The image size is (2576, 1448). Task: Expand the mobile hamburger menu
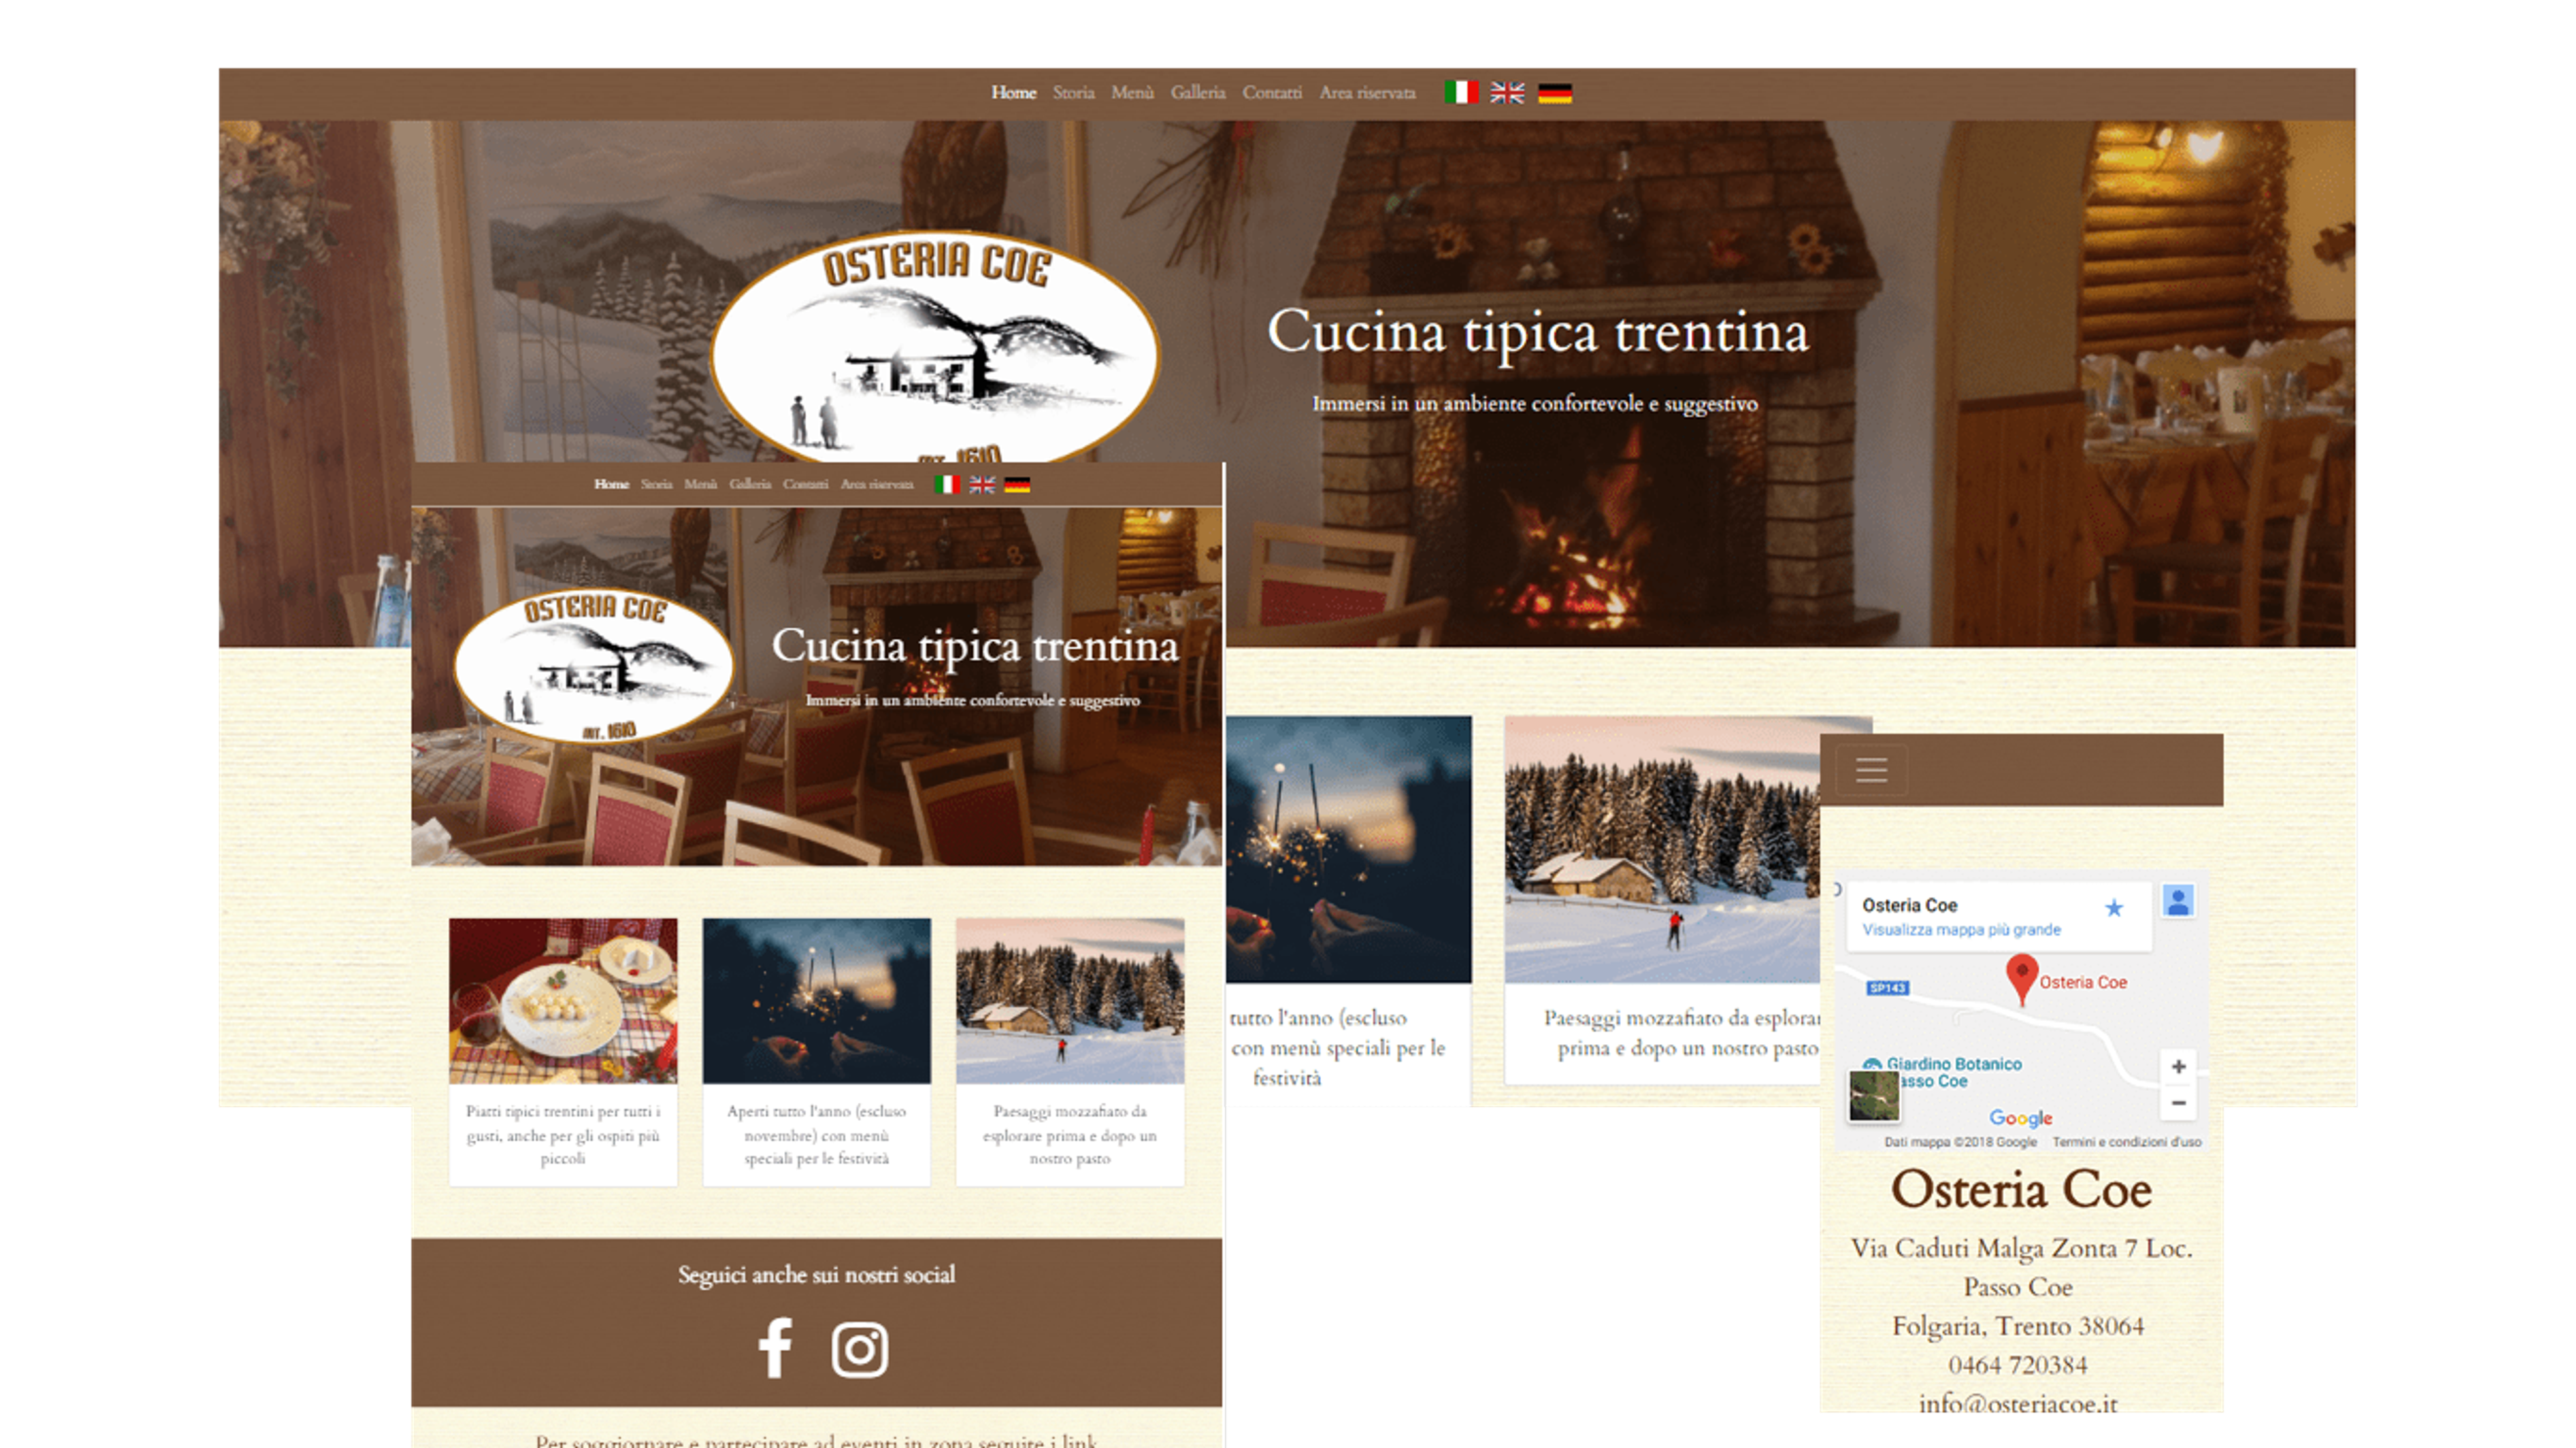point(1871,770)
